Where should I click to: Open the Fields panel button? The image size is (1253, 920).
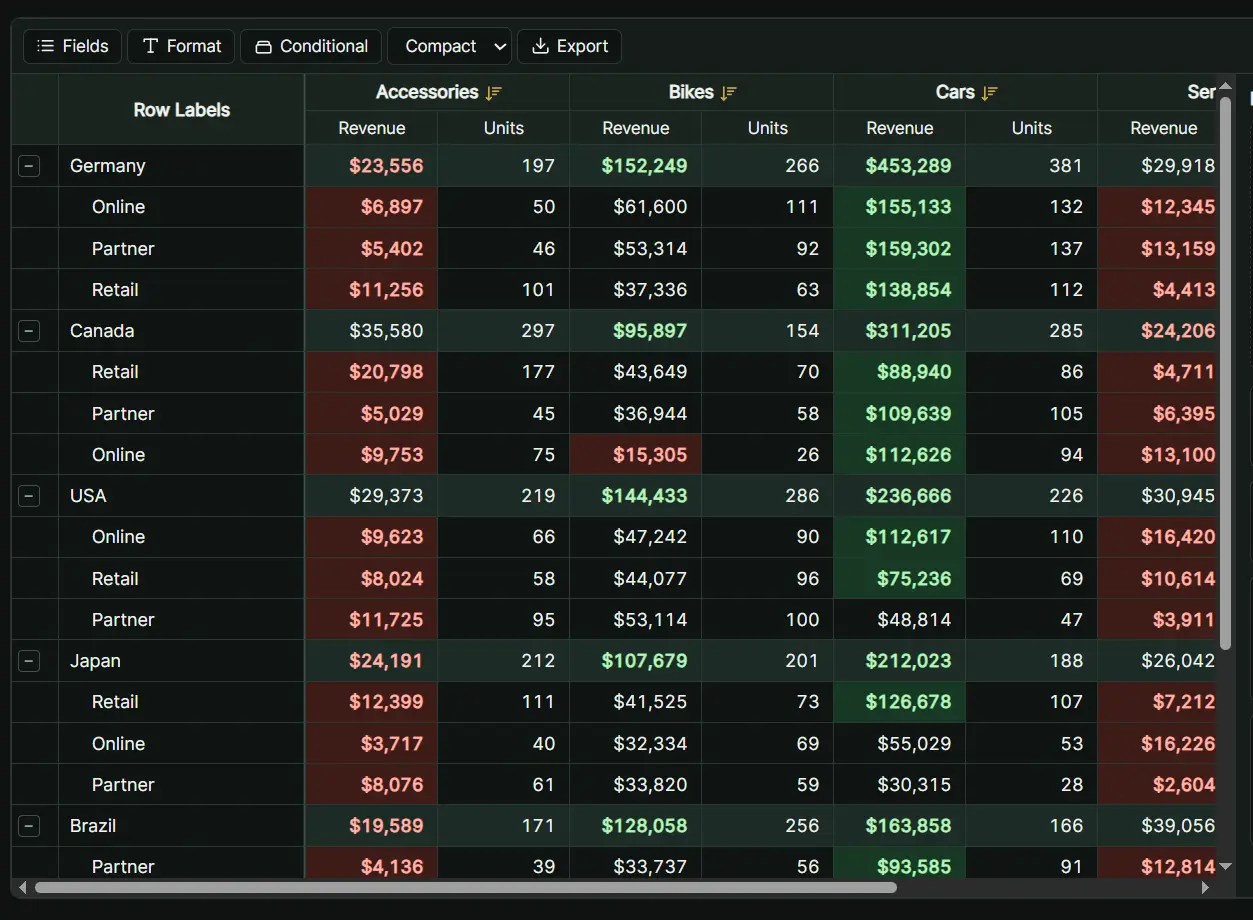pyautogui.click(x=73, y=46)
